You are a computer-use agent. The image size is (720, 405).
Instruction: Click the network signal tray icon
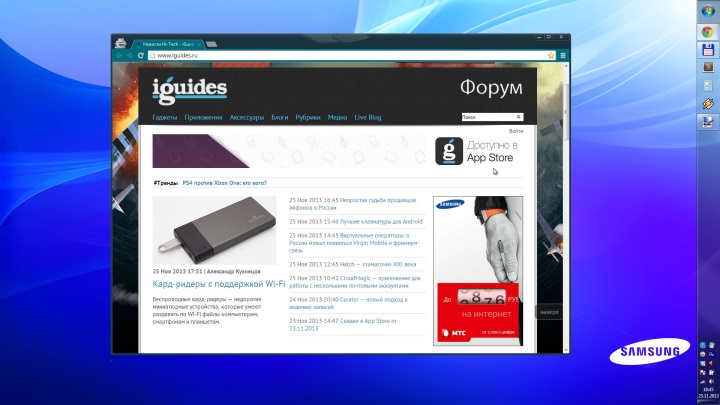click(703, 382)
